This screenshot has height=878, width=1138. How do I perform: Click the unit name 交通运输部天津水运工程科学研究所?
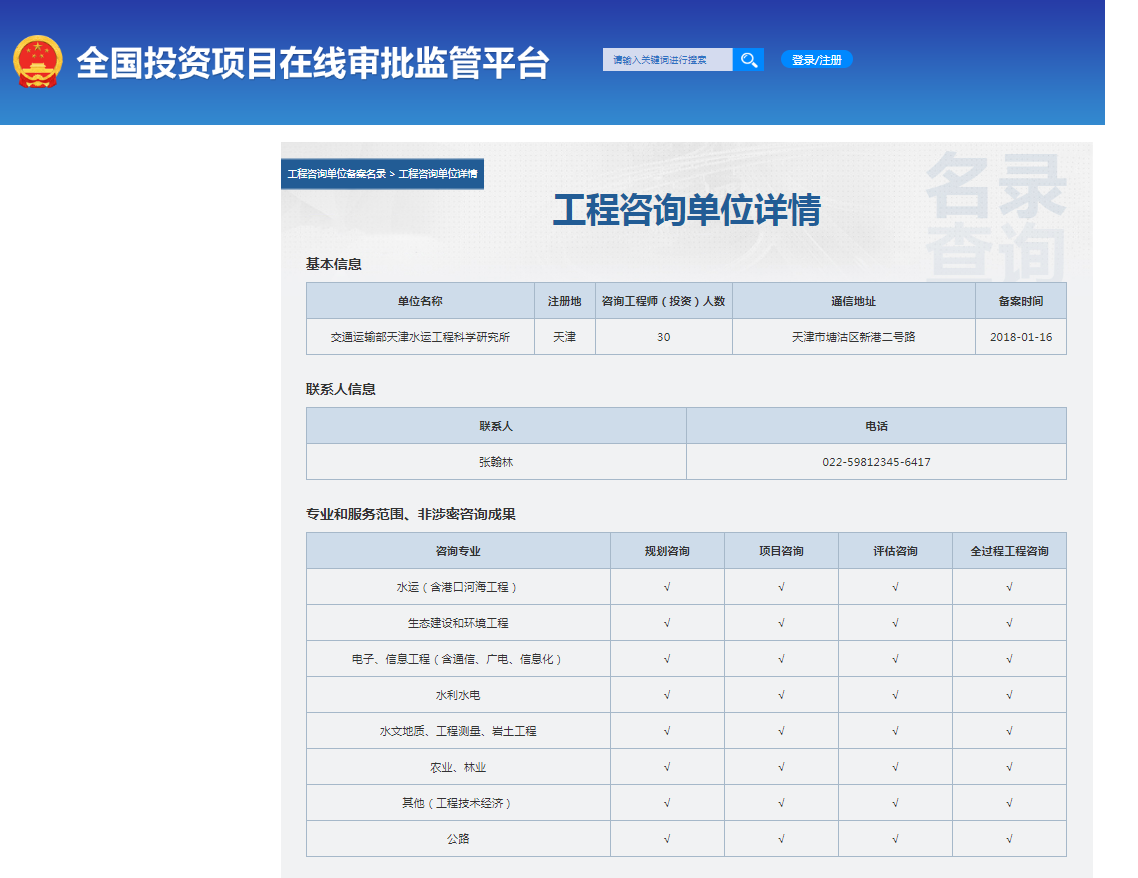coord(420,336)
